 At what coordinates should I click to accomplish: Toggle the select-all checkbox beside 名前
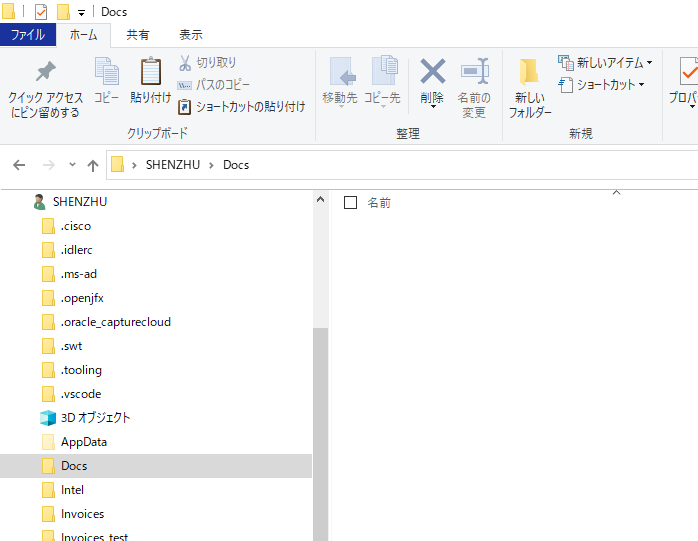coord(350,203)
